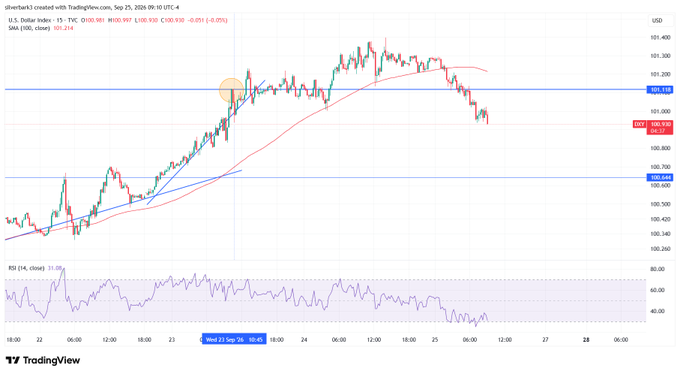Click the 28 date on the time axis
Image resolution: width=680 pixels, height=374 pixels.
tap(586, 340)
